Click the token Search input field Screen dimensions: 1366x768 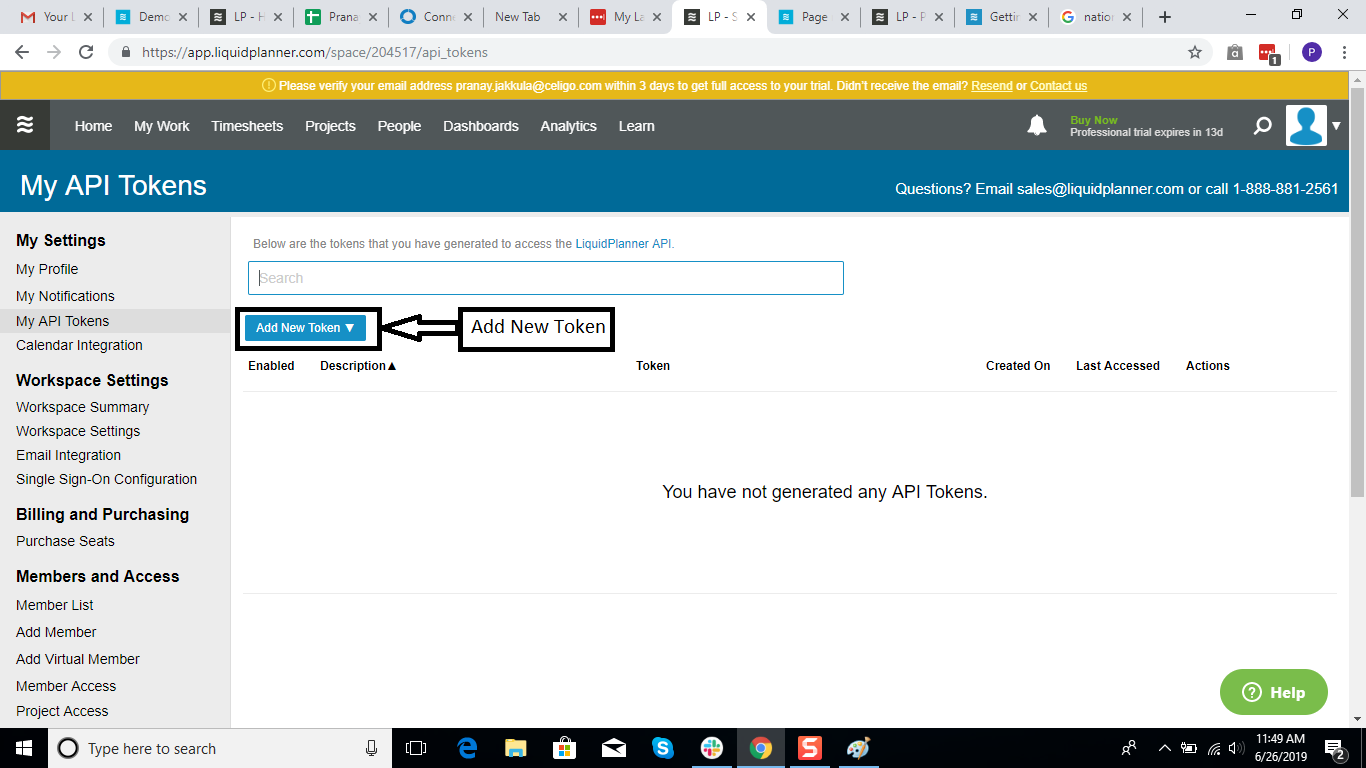pos(546,278)
